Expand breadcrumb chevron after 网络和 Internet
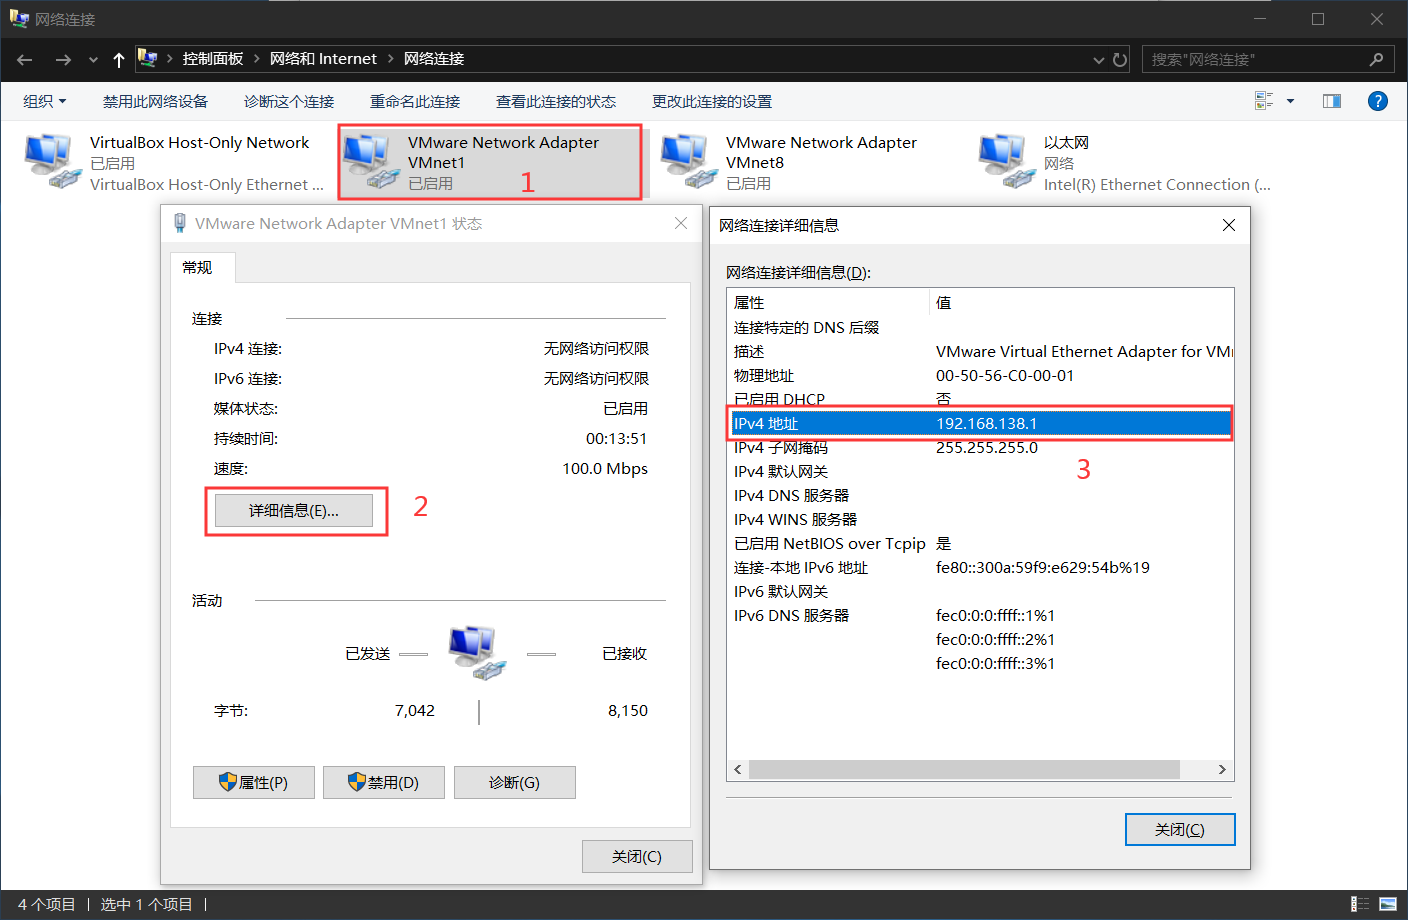The height and width of the screenshot is (920, 1408). pos(390,59)
